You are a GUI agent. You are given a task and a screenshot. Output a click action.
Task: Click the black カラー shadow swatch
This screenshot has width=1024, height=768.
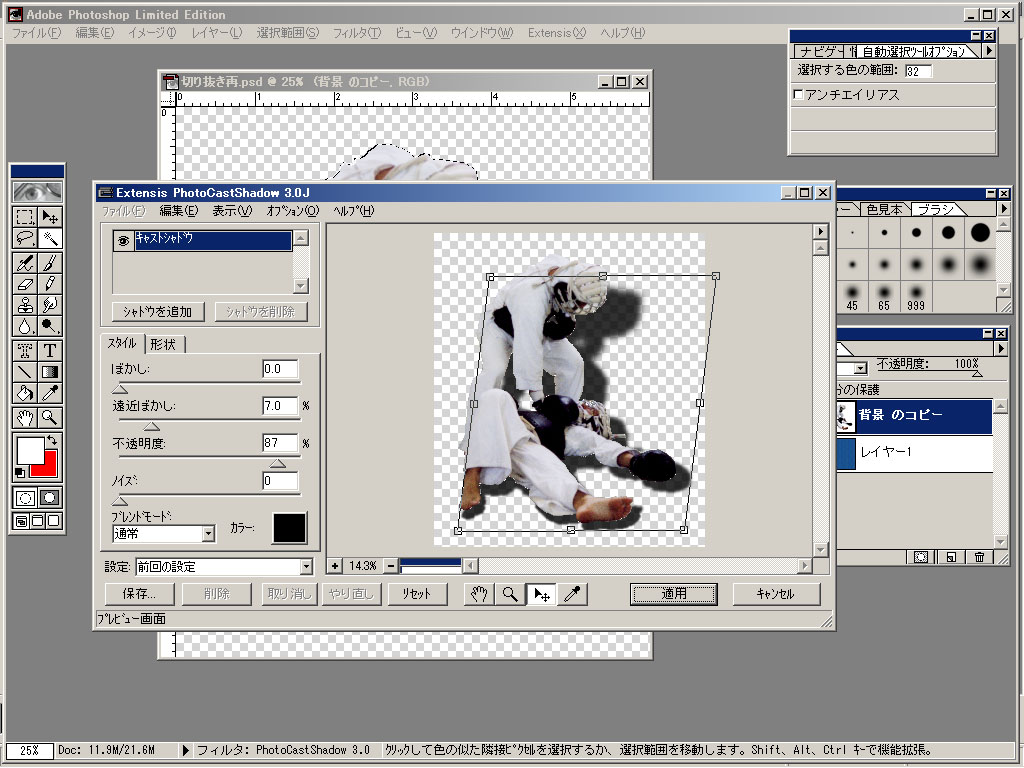[290, 528]
